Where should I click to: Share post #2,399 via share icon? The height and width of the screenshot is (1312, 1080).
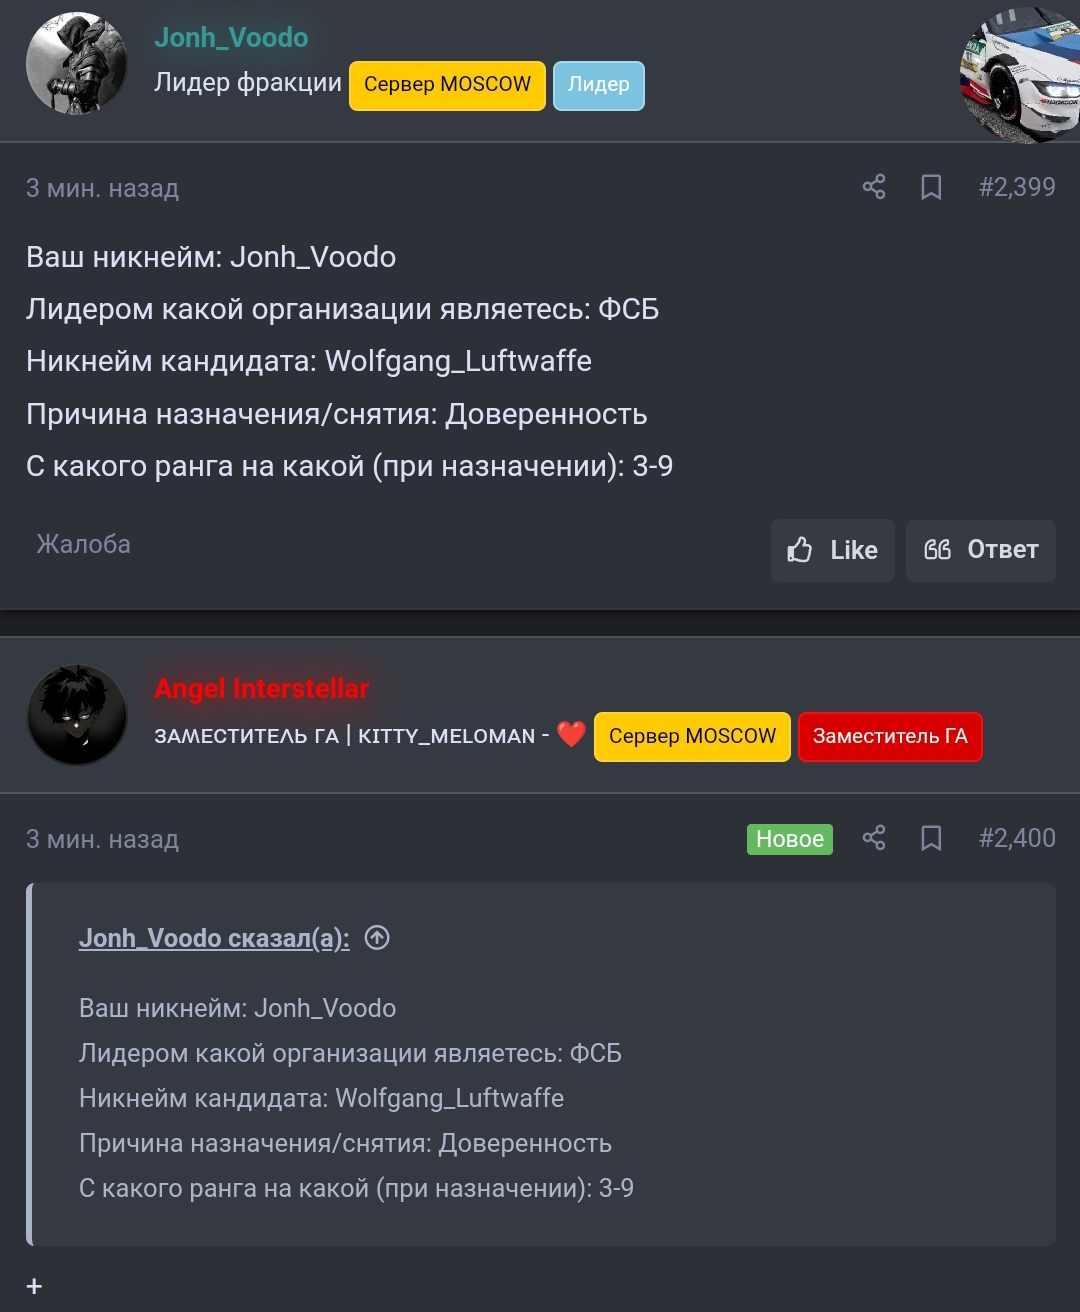point(874,187)
